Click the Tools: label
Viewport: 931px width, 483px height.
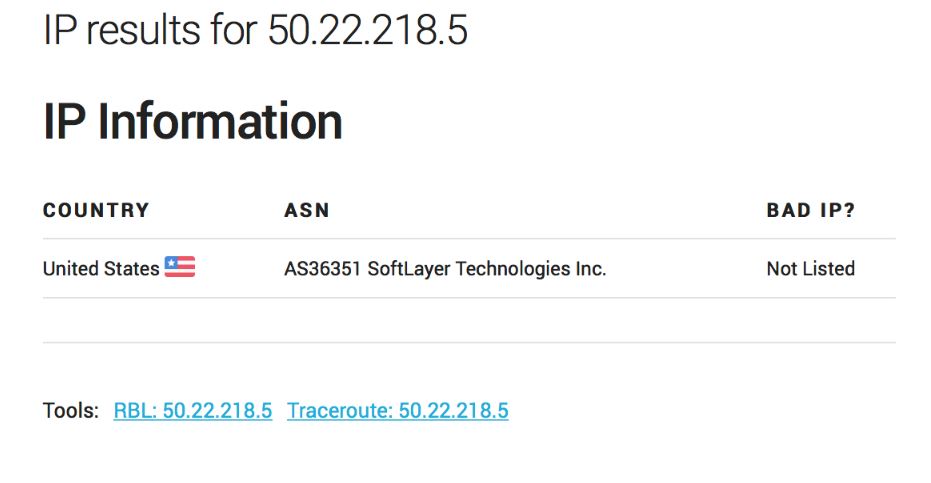coord(71,411)
